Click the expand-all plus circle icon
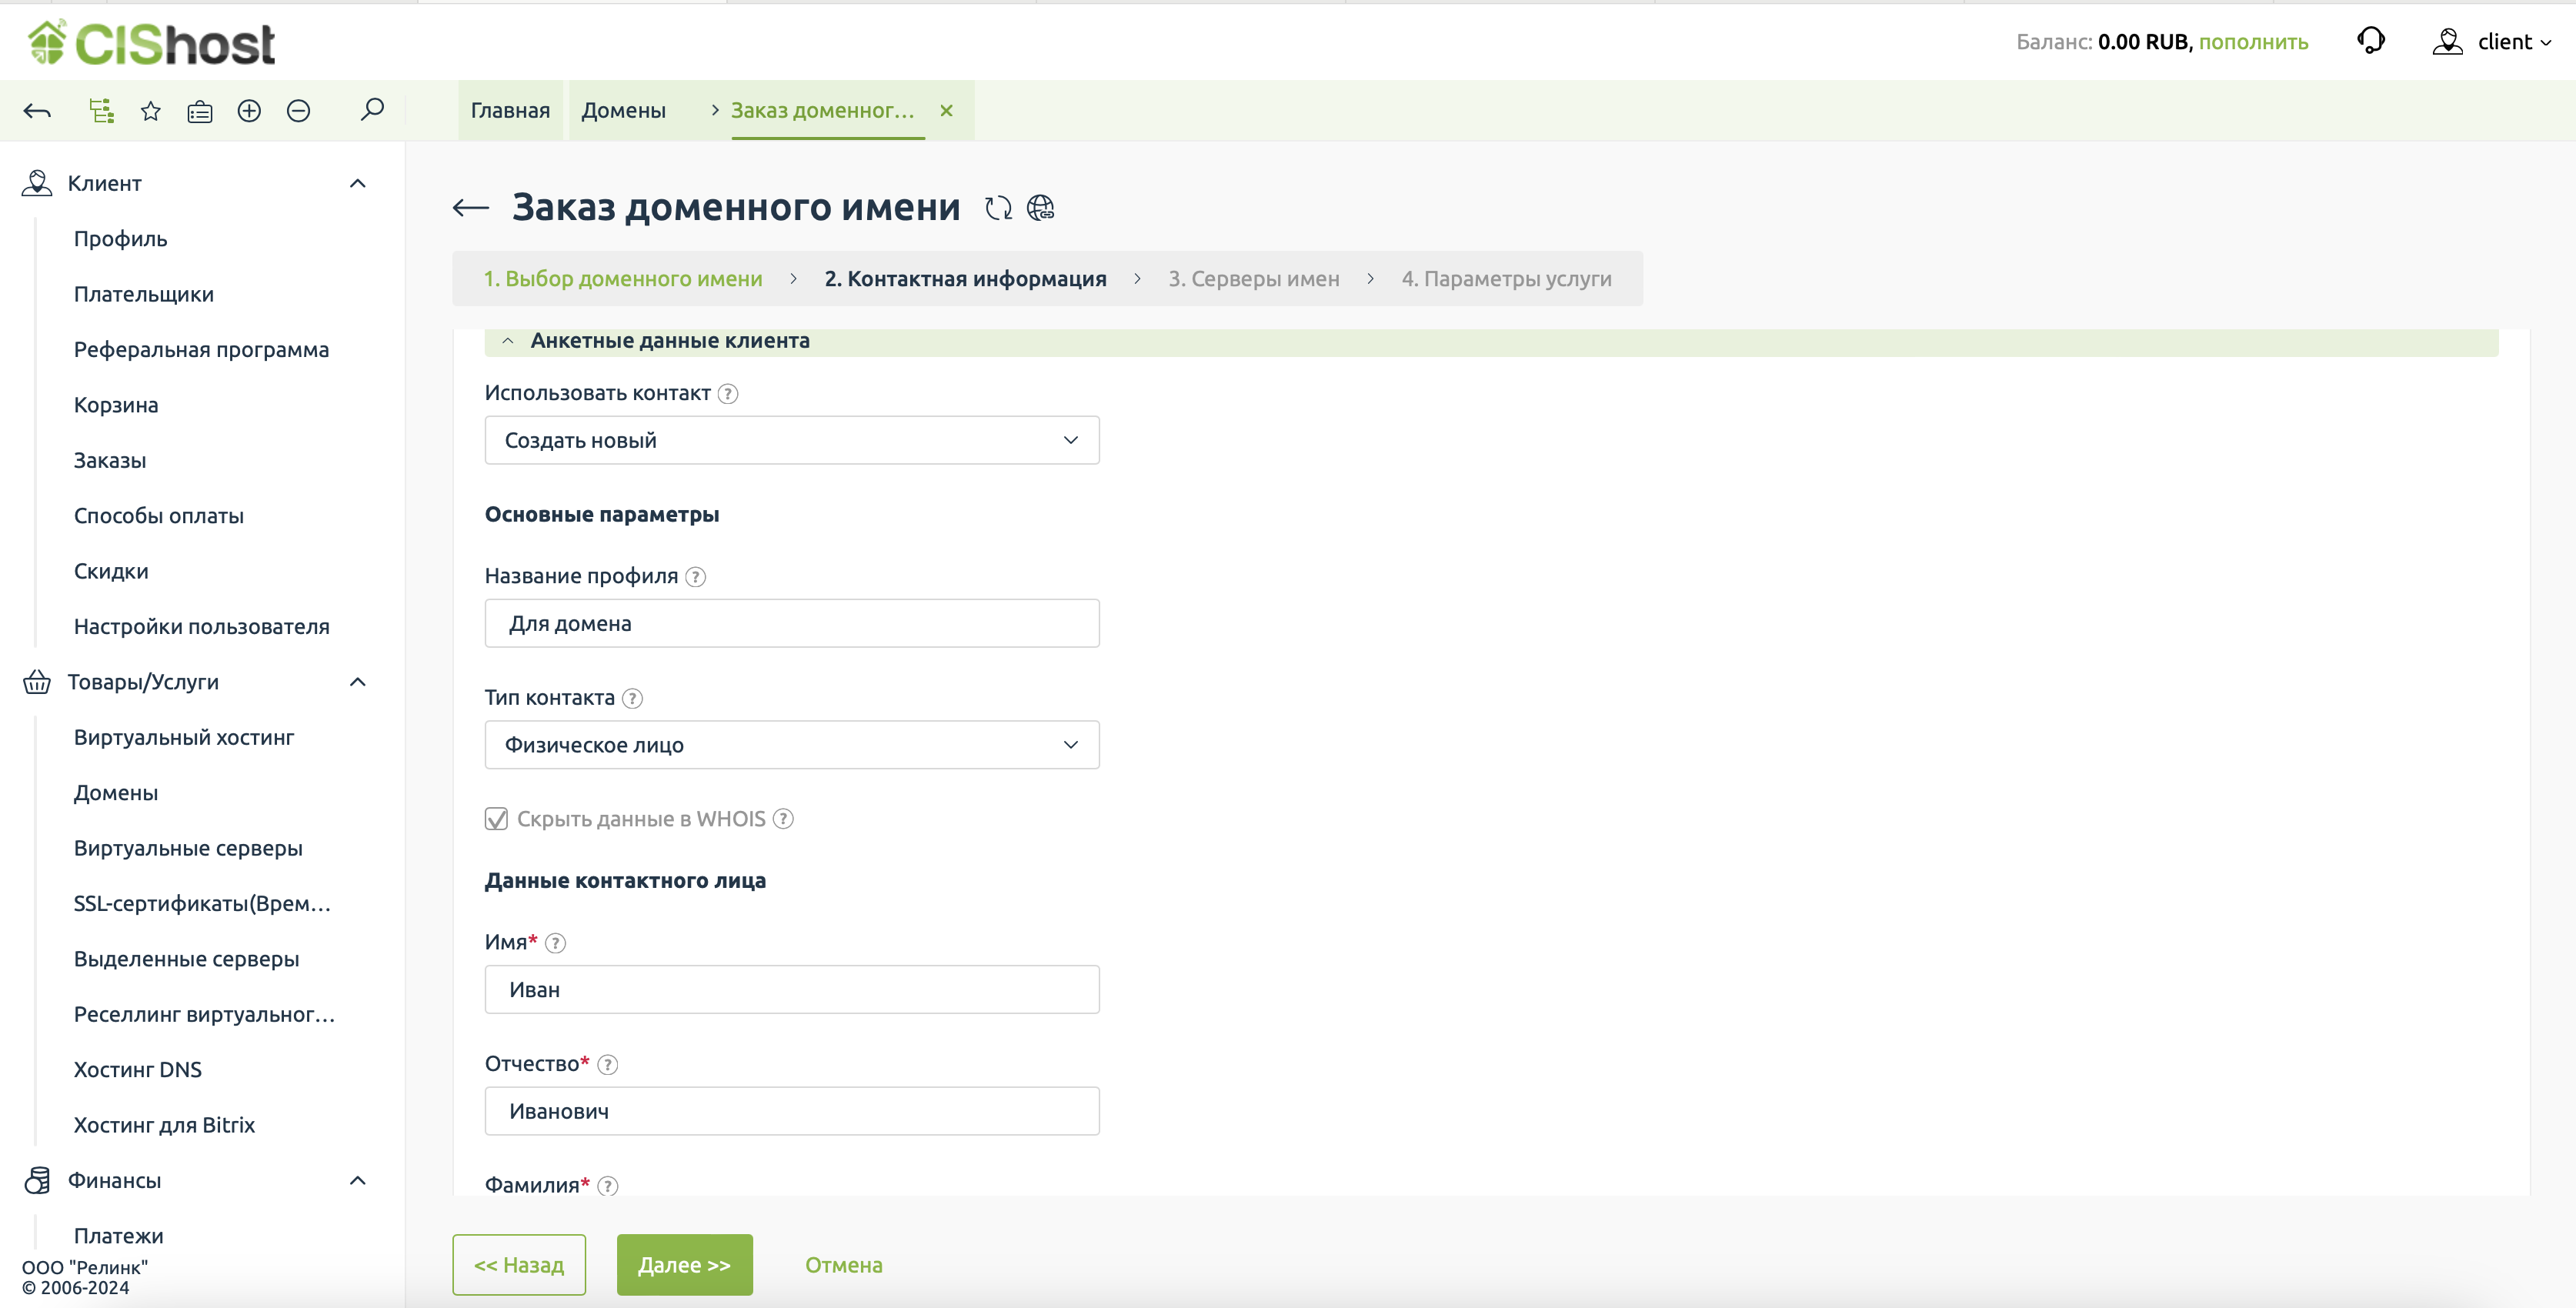 [249, 111]
